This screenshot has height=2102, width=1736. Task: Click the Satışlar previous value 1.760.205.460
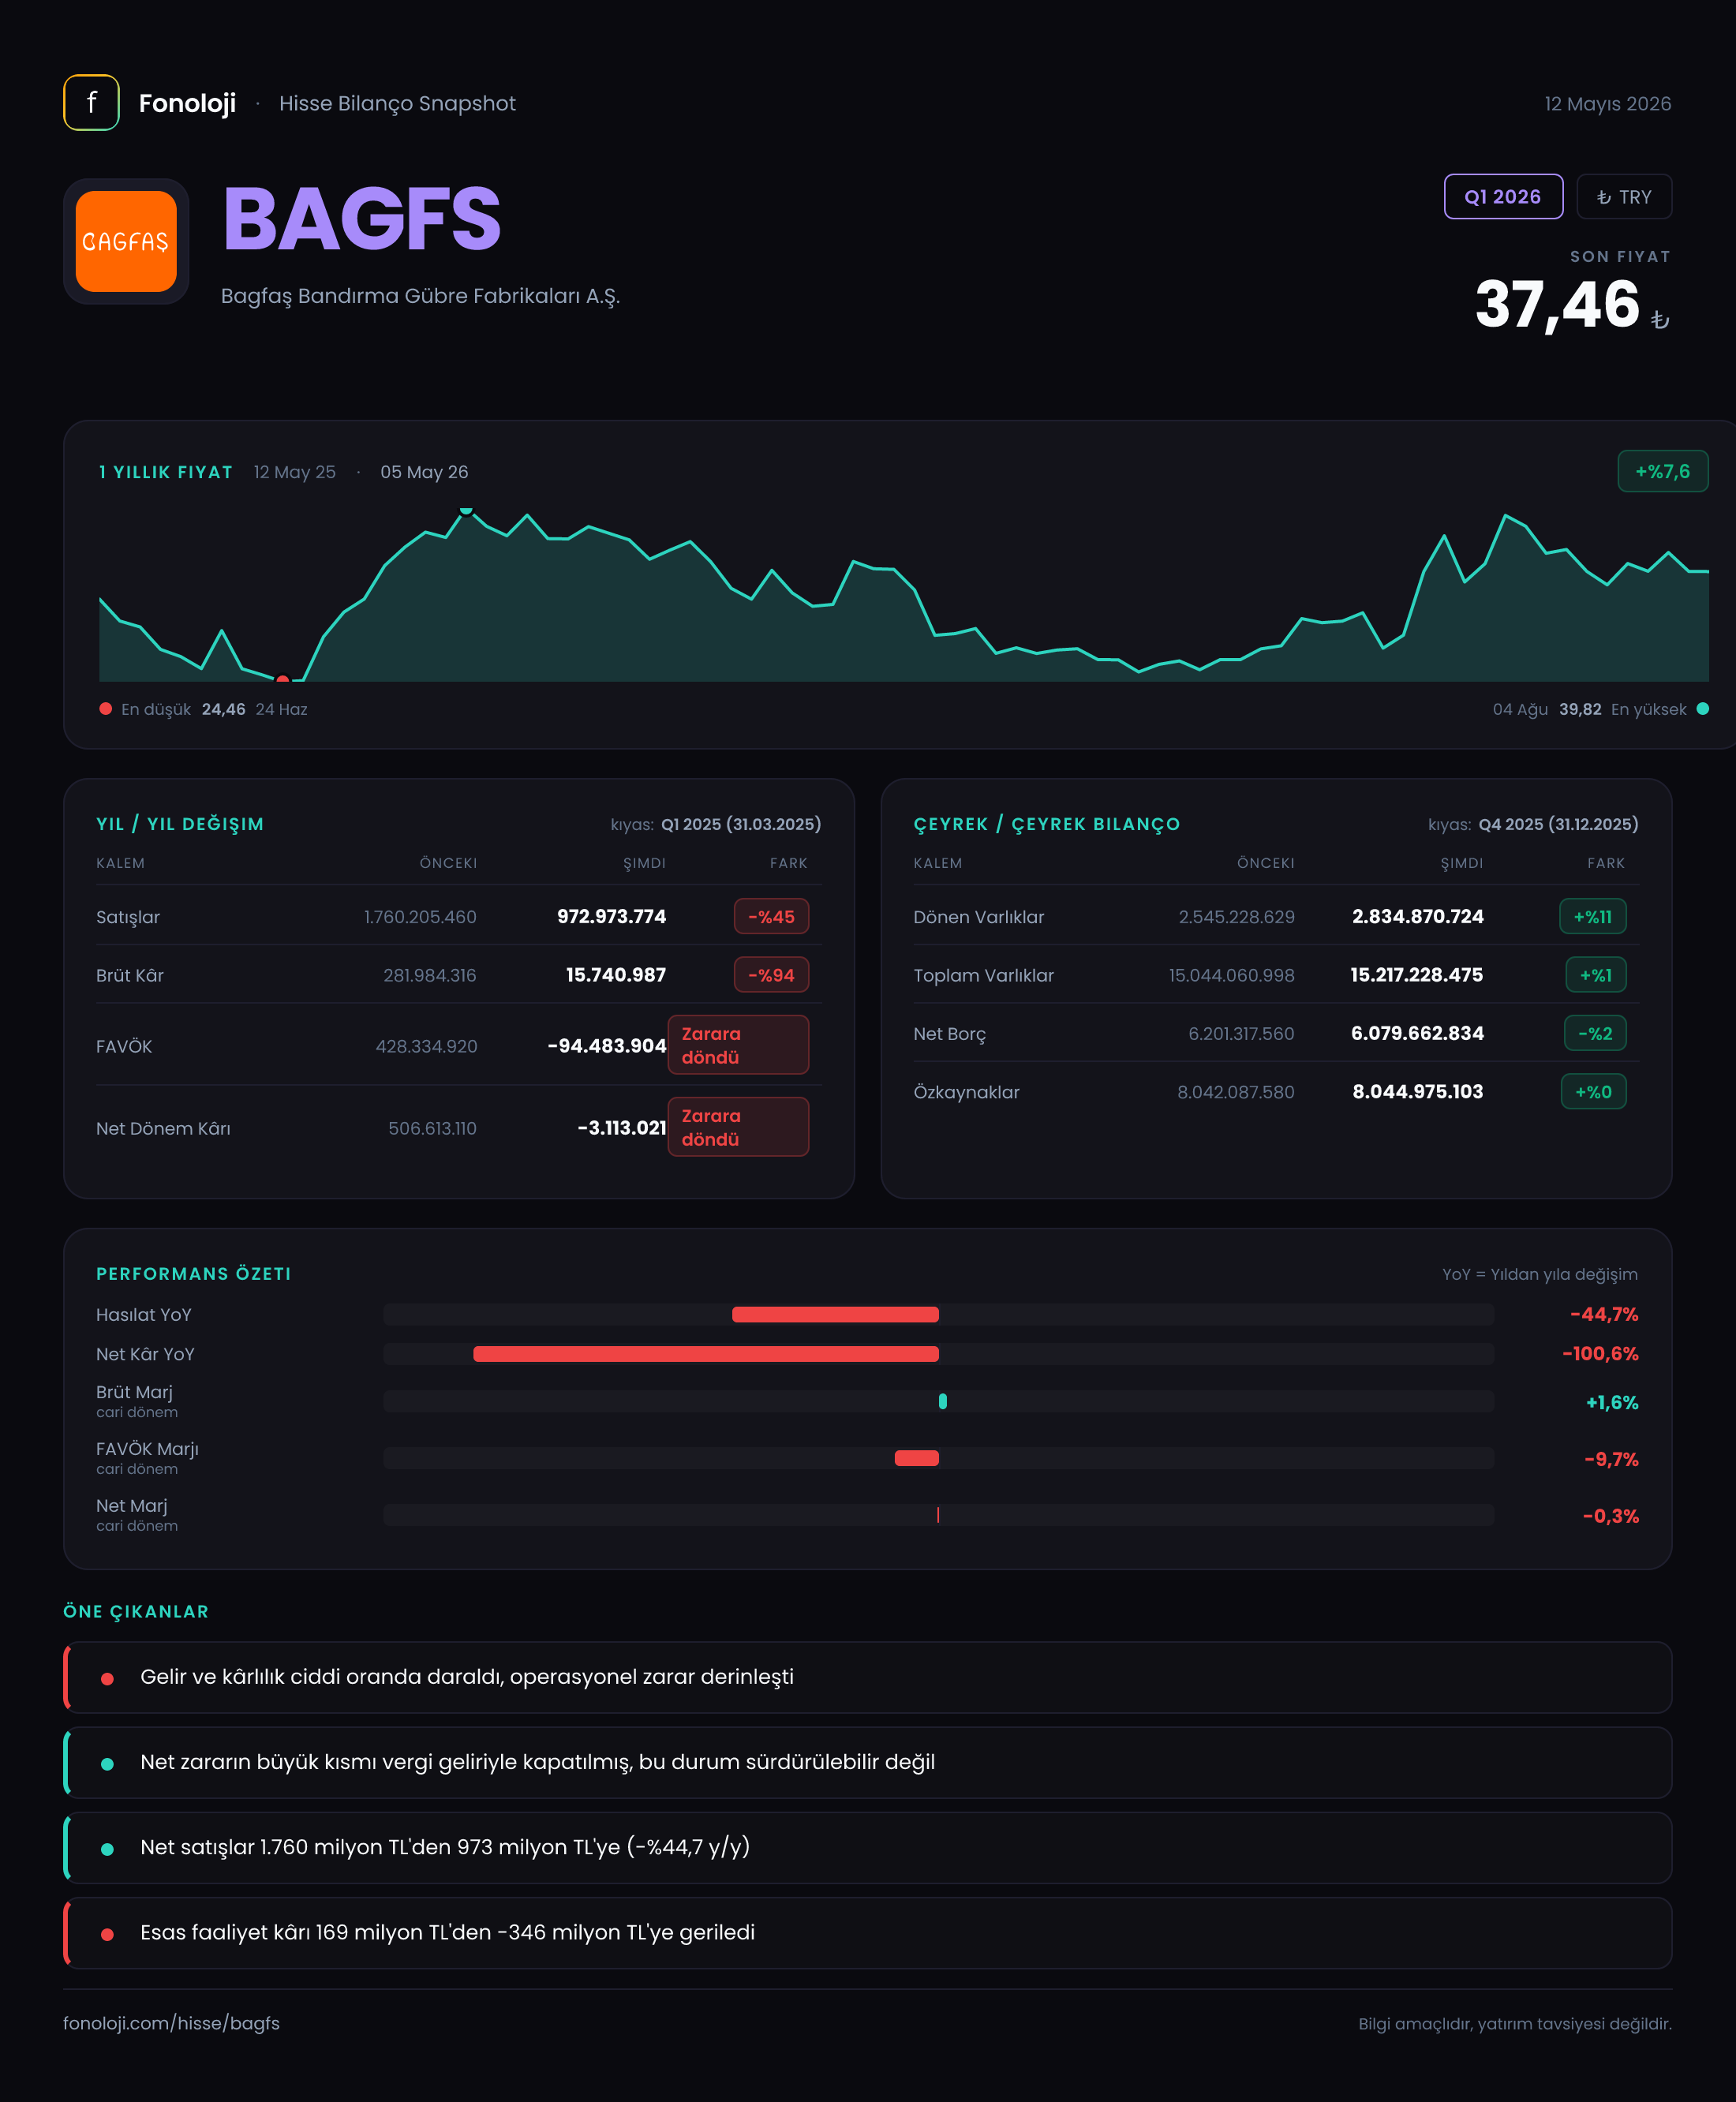pyautogui.click(x=420, y=917)
